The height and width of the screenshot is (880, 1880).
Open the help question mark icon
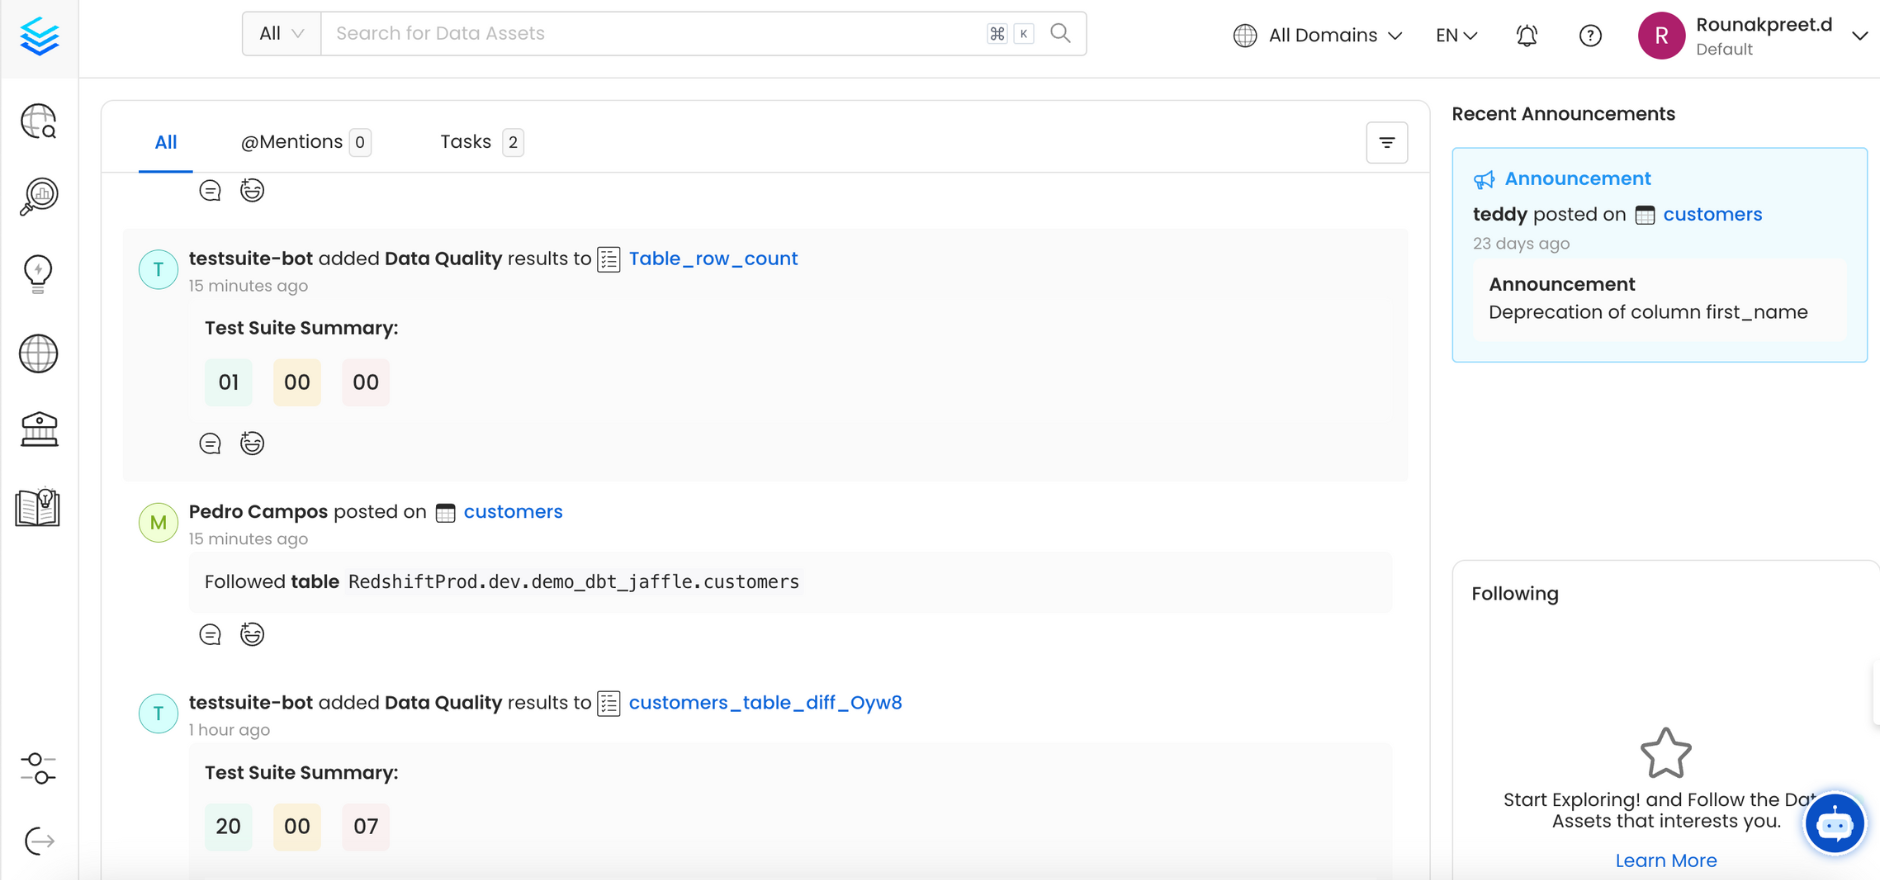tap(1590, 36)
